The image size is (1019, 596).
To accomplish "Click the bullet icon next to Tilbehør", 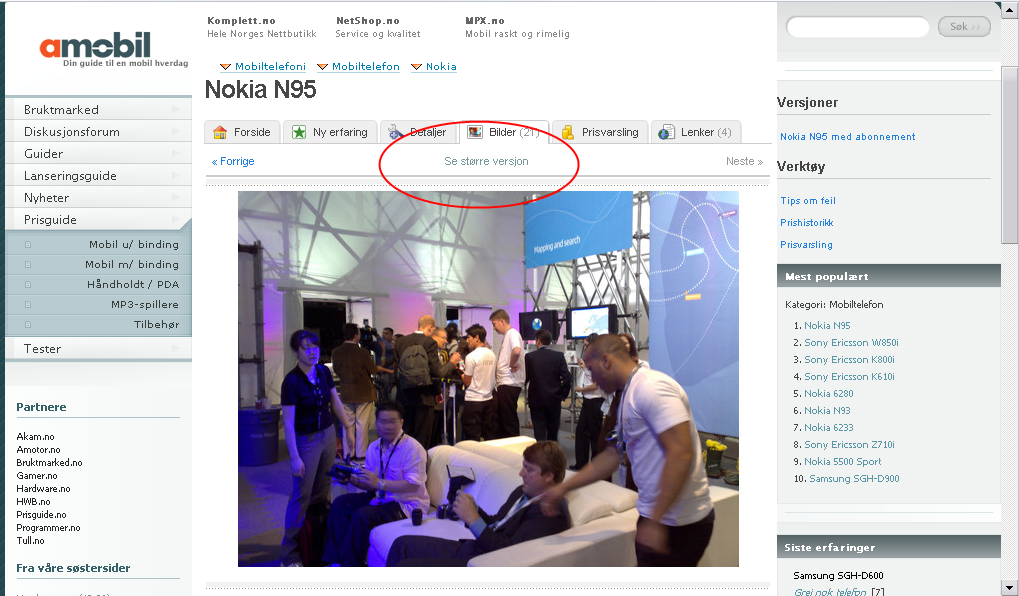I will (28, 324).
